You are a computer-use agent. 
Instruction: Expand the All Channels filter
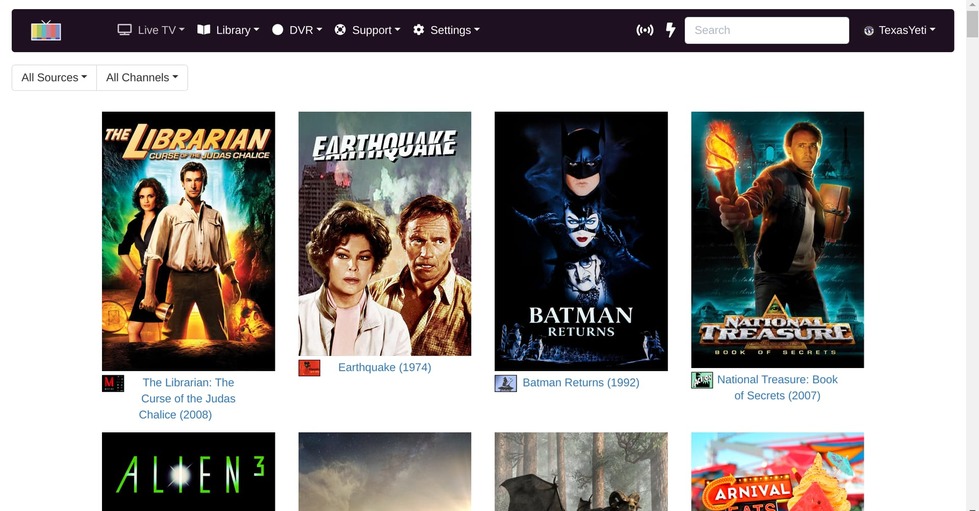(x=142, y=77)
